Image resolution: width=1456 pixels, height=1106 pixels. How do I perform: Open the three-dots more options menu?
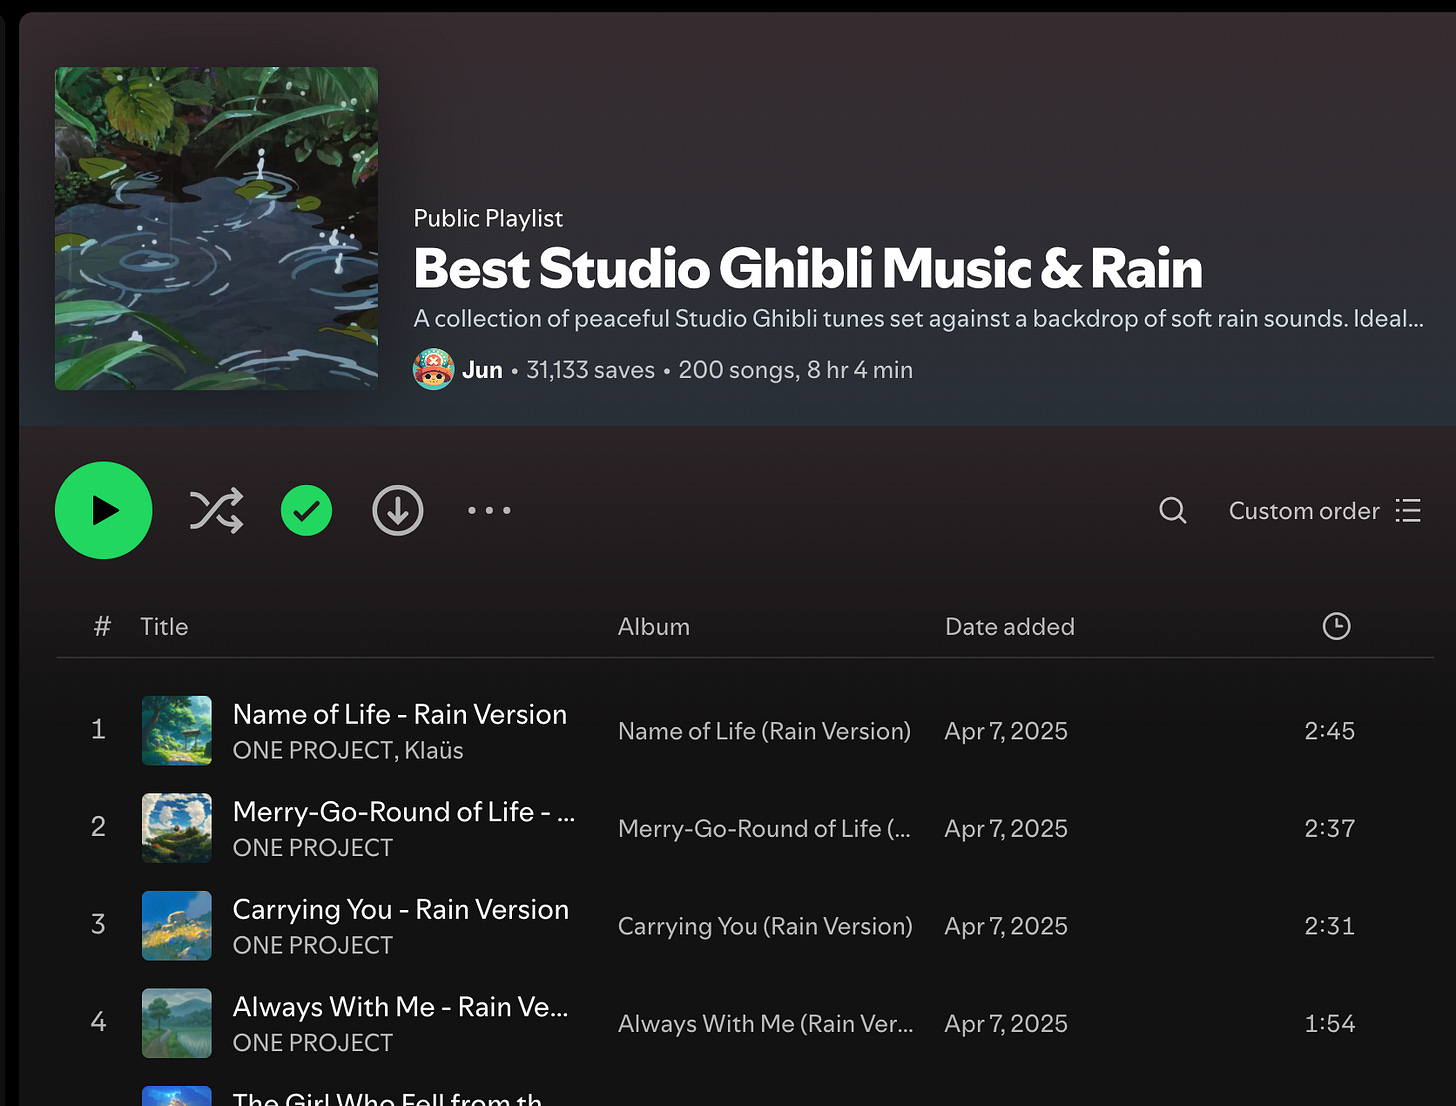[x=489, y=510]
